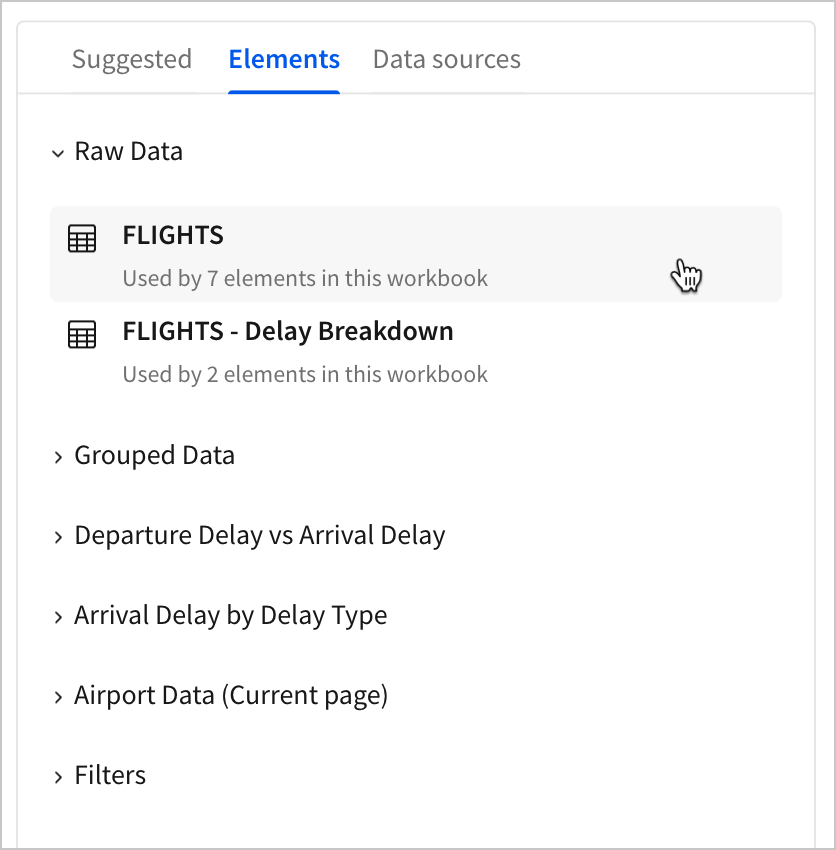836x850 pixels.
Task: Click Arrival Delay by Delay Type label
Action: (231, 616)
